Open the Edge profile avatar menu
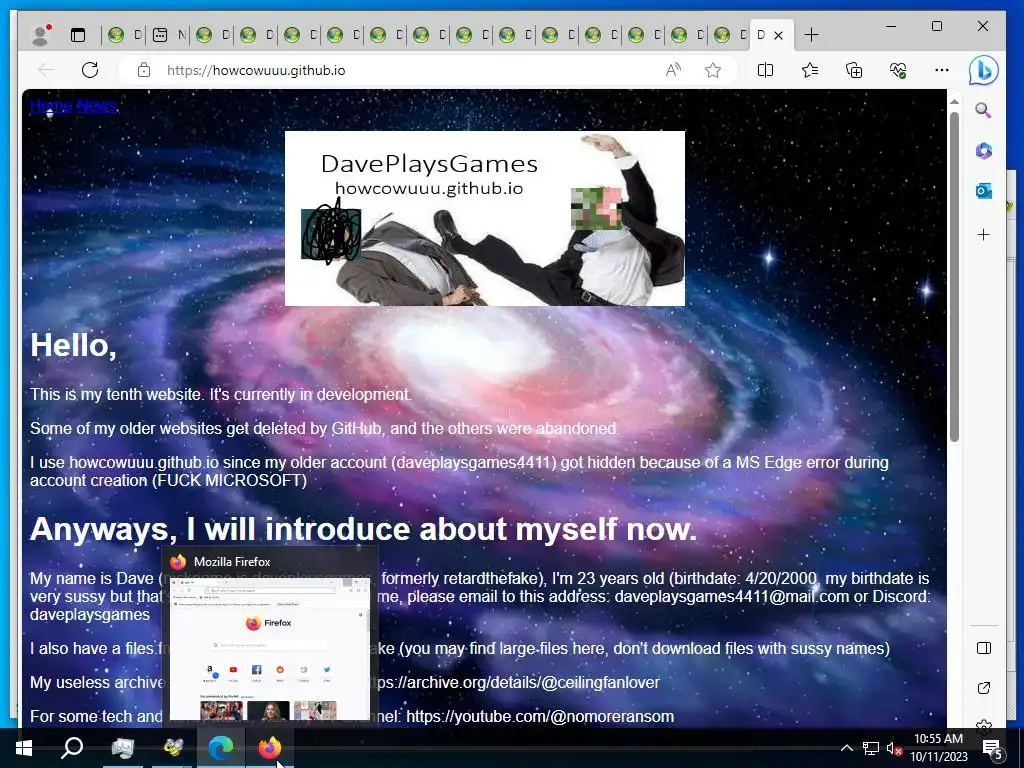The height and width of the screenshot is (768, 1024). [41, 35]
